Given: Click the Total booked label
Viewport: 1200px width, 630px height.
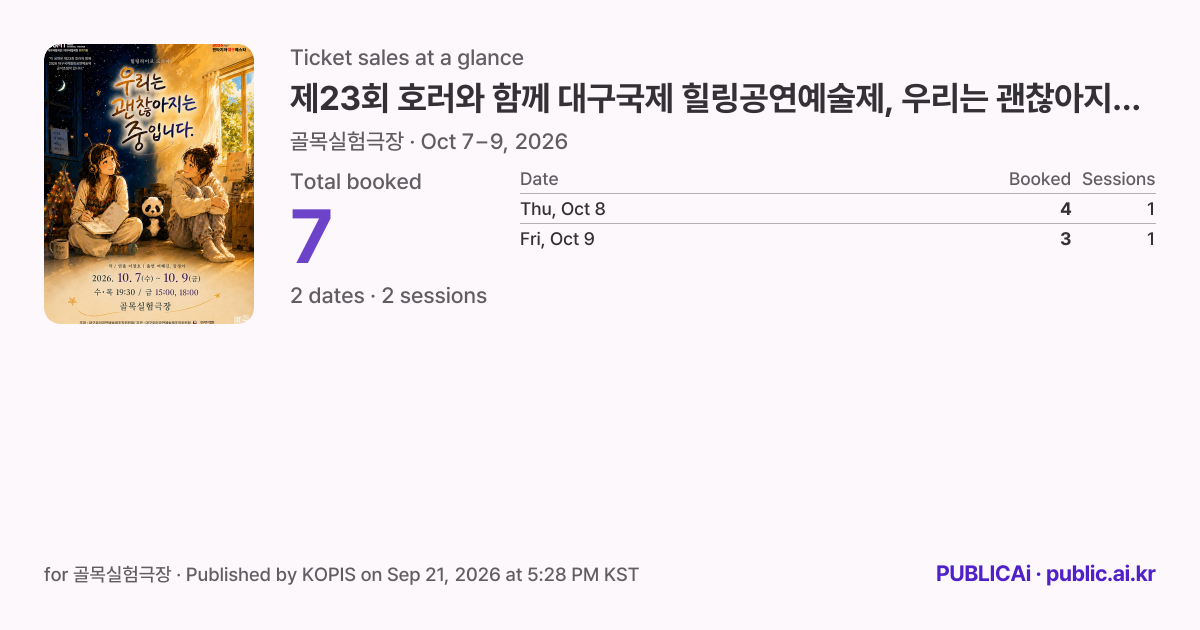Looking at the screenshot, I should click(356, 182).
